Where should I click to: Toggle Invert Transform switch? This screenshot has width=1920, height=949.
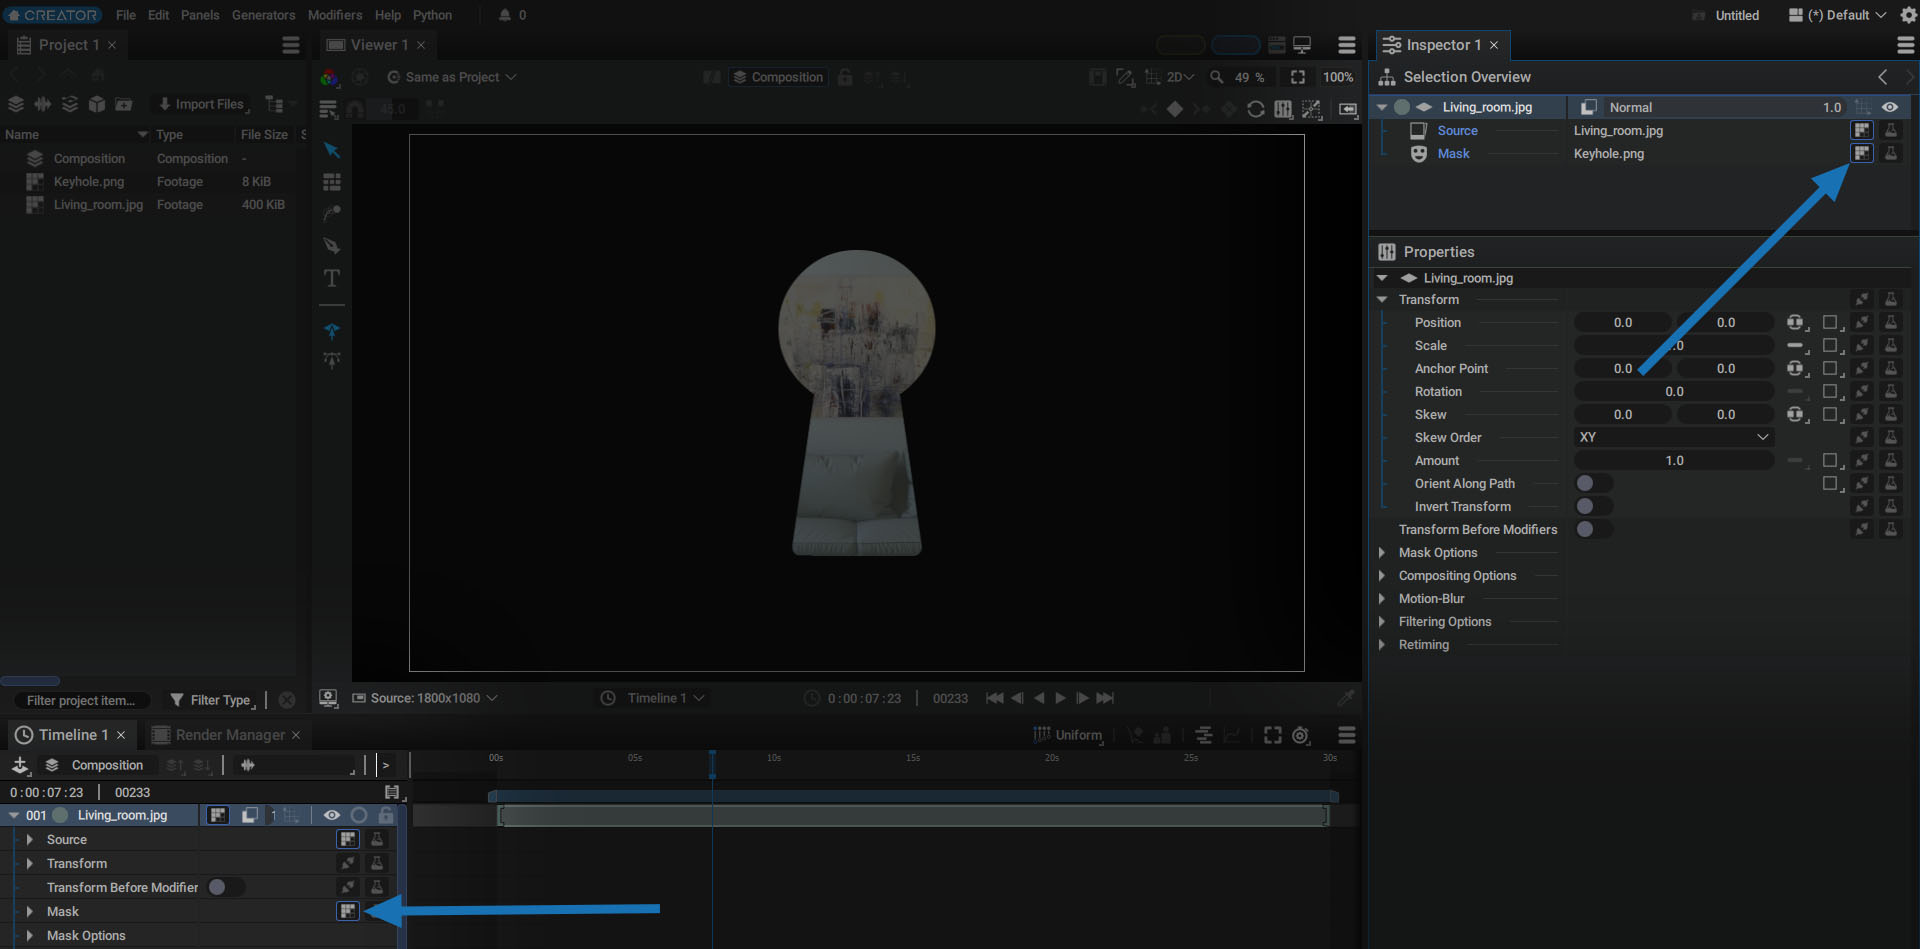coord(1593,506)
